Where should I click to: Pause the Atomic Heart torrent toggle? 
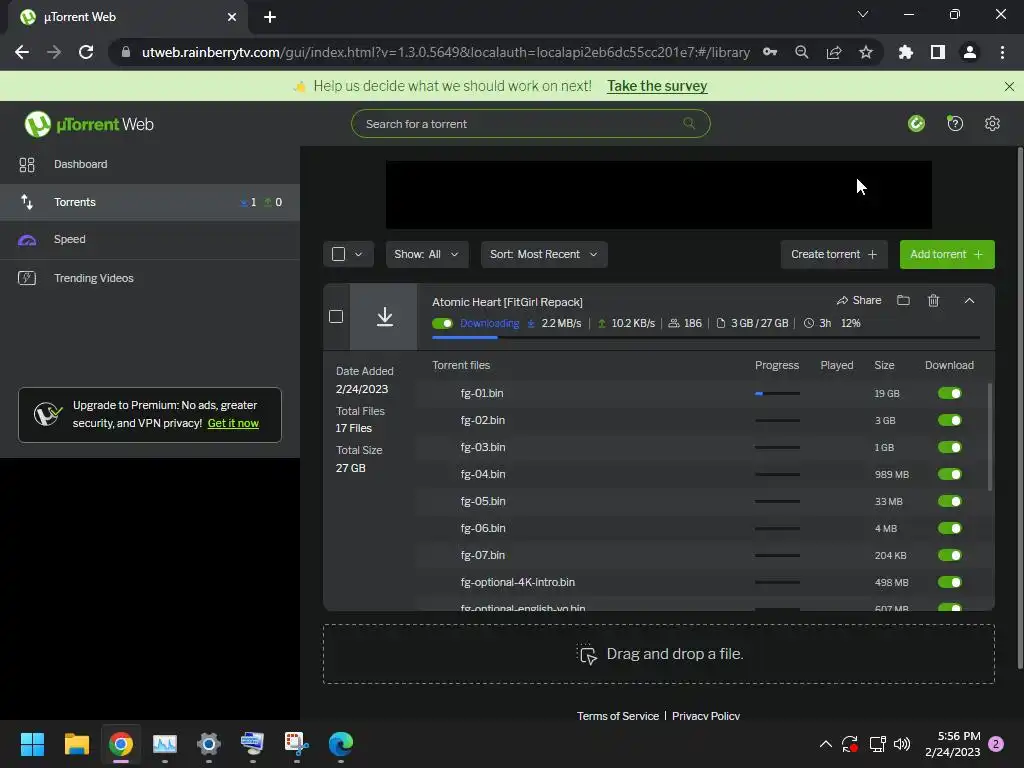point(442,323)
